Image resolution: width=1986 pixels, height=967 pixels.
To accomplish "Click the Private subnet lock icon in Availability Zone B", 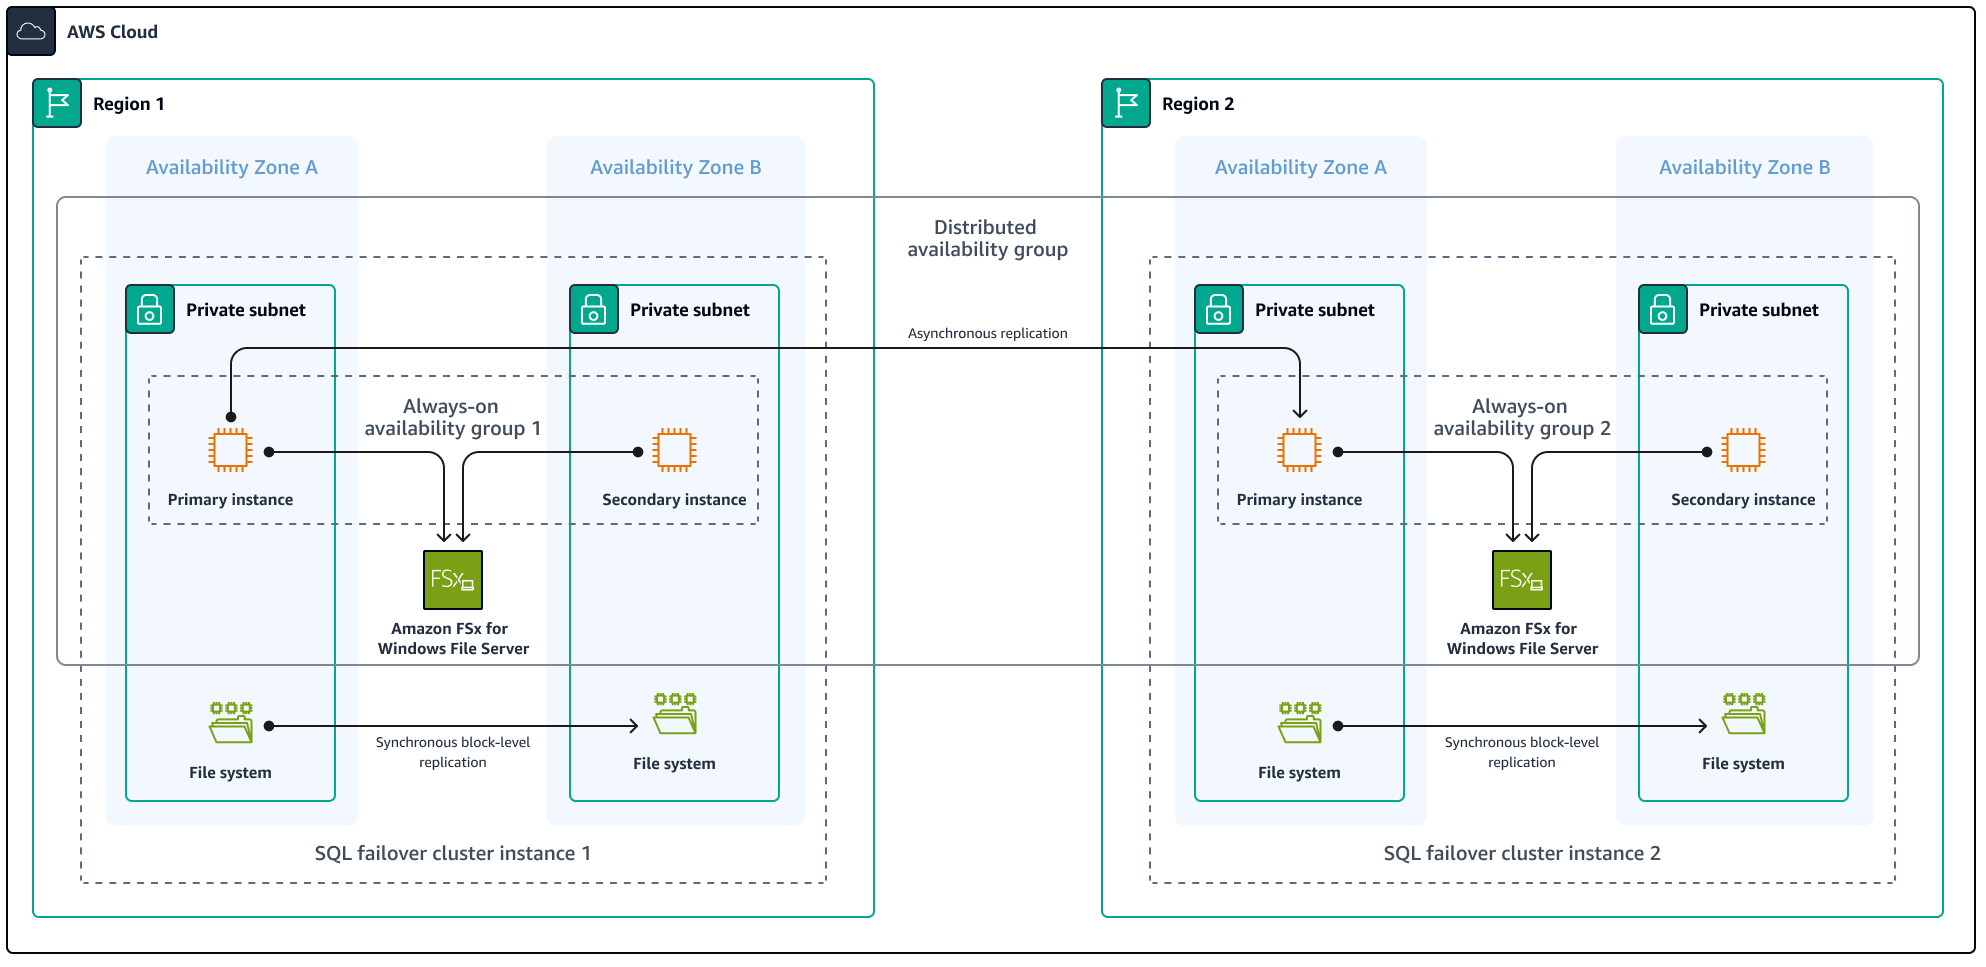I will click(x=593, y=310).
